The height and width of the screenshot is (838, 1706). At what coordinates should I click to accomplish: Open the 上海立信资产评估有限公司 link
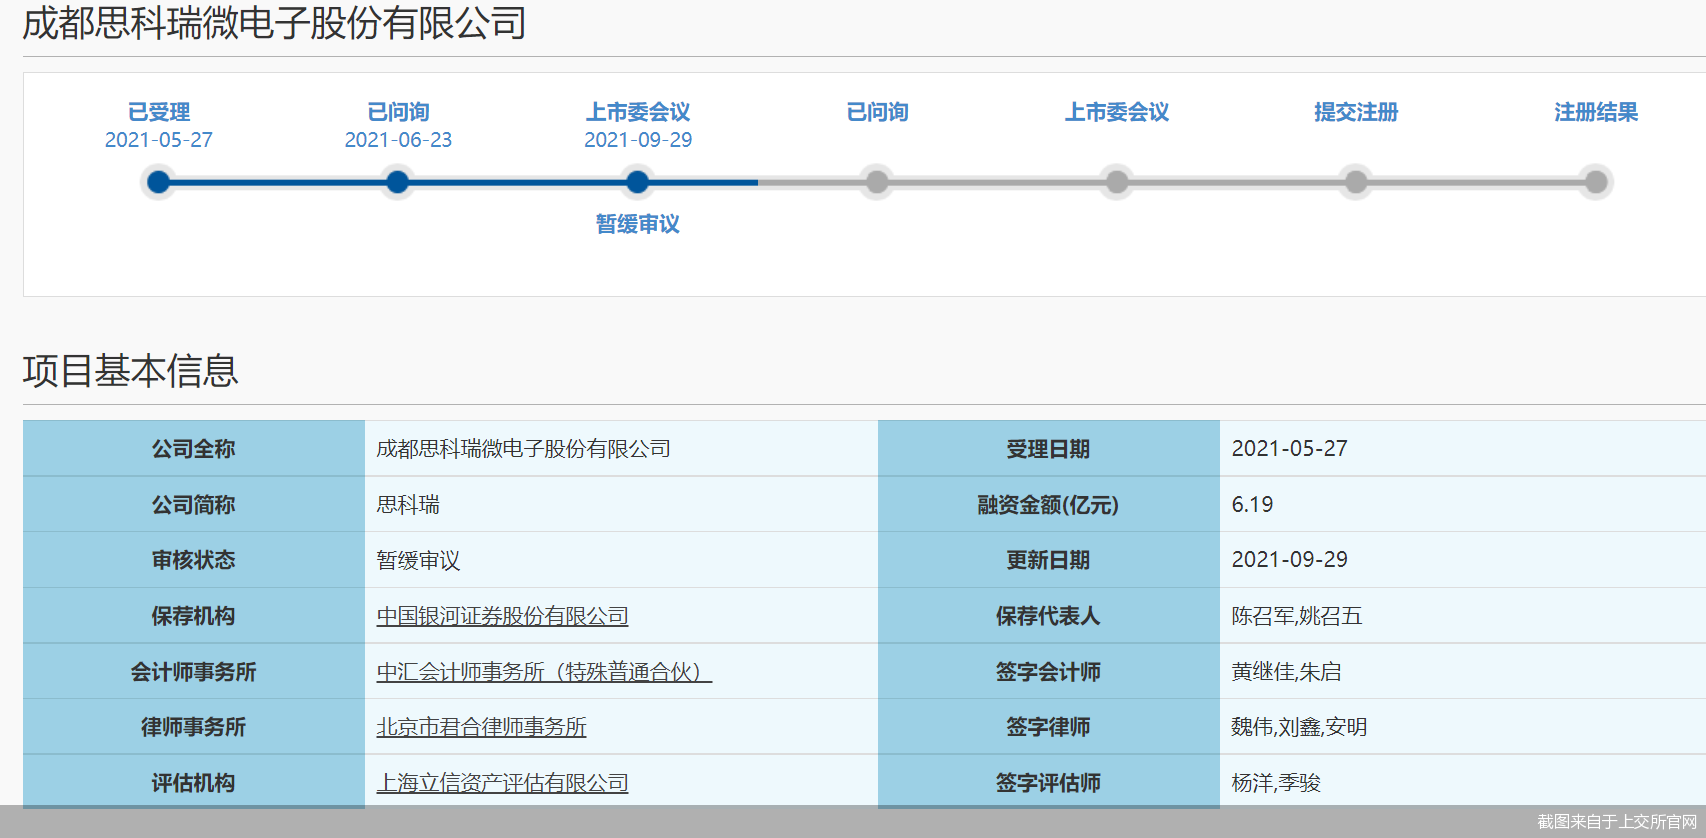(502, 783)
